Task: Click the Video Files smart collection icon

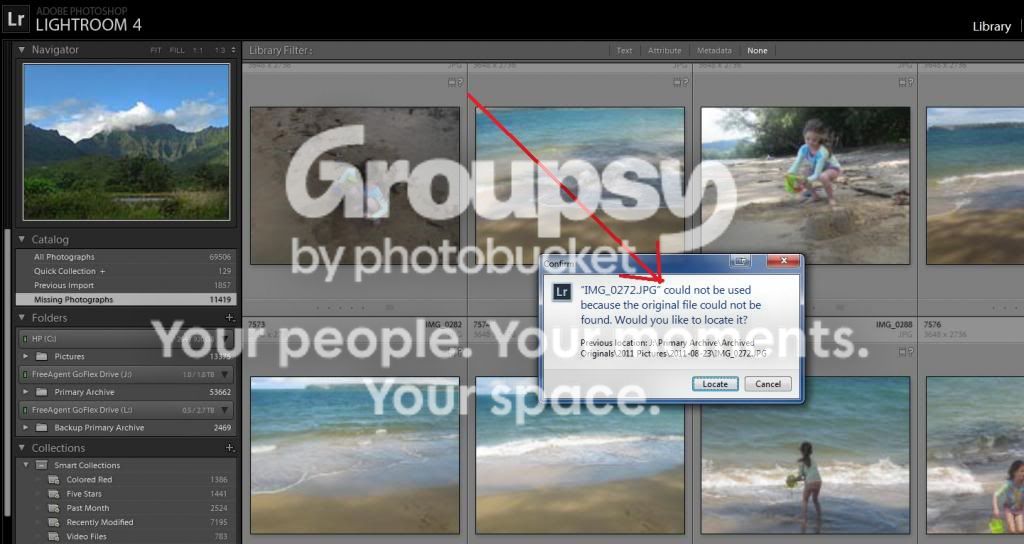Action: point(54,537)
